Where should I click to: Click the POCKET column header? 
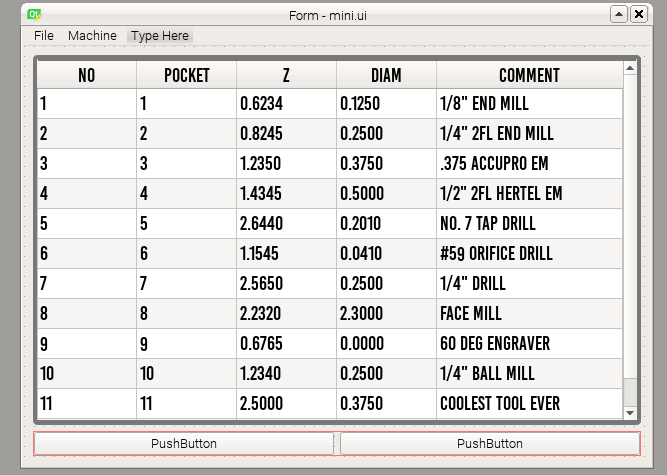186,75
